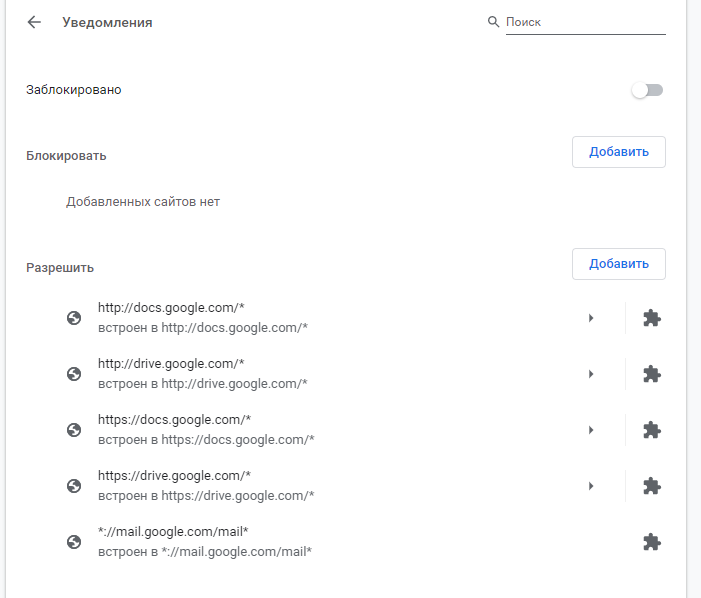Viewport: 701px width, 598px height.
Task: Click globe icon beside http://docs.google.com entry
Action: coord(73,318)
